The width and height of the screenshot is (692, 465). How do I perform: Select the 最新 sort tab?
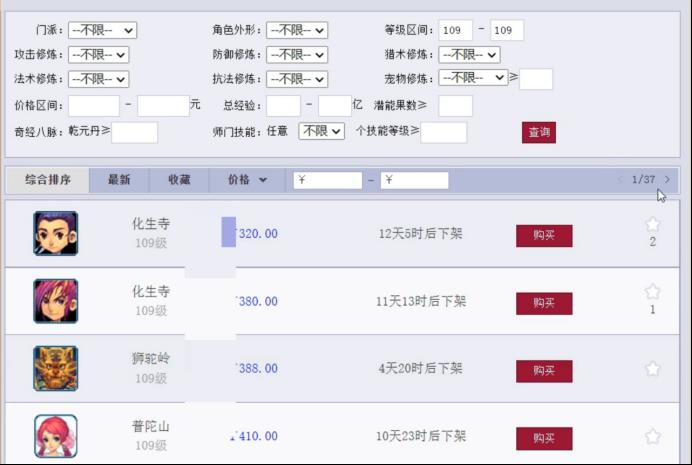tap(119, 180)
